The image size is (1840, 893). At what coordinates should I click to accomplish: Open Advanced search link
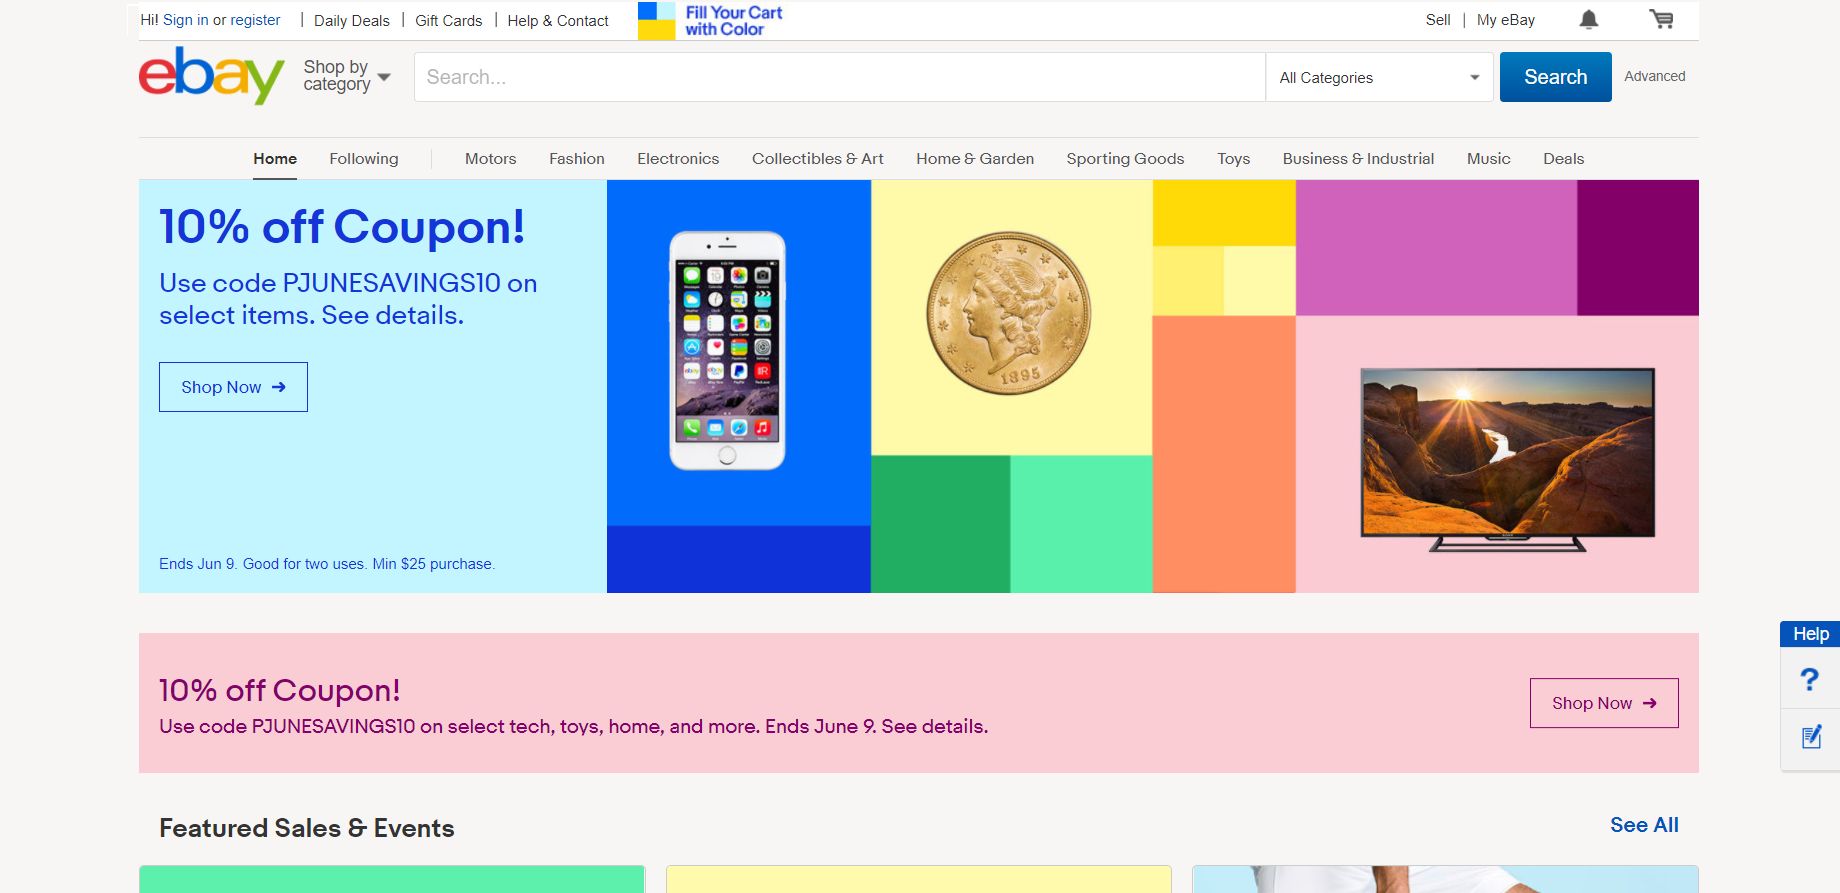pyautogui.click(x=1654, y=76)
